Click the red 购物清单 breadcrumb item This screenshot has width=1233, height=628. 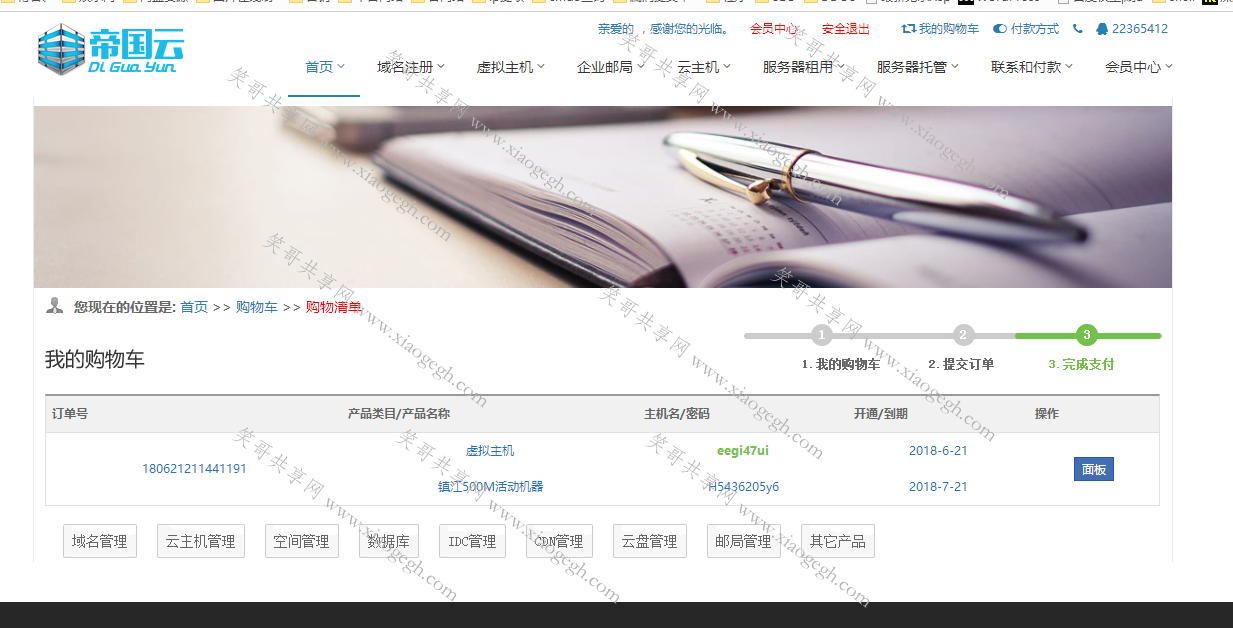pos(334,307)
